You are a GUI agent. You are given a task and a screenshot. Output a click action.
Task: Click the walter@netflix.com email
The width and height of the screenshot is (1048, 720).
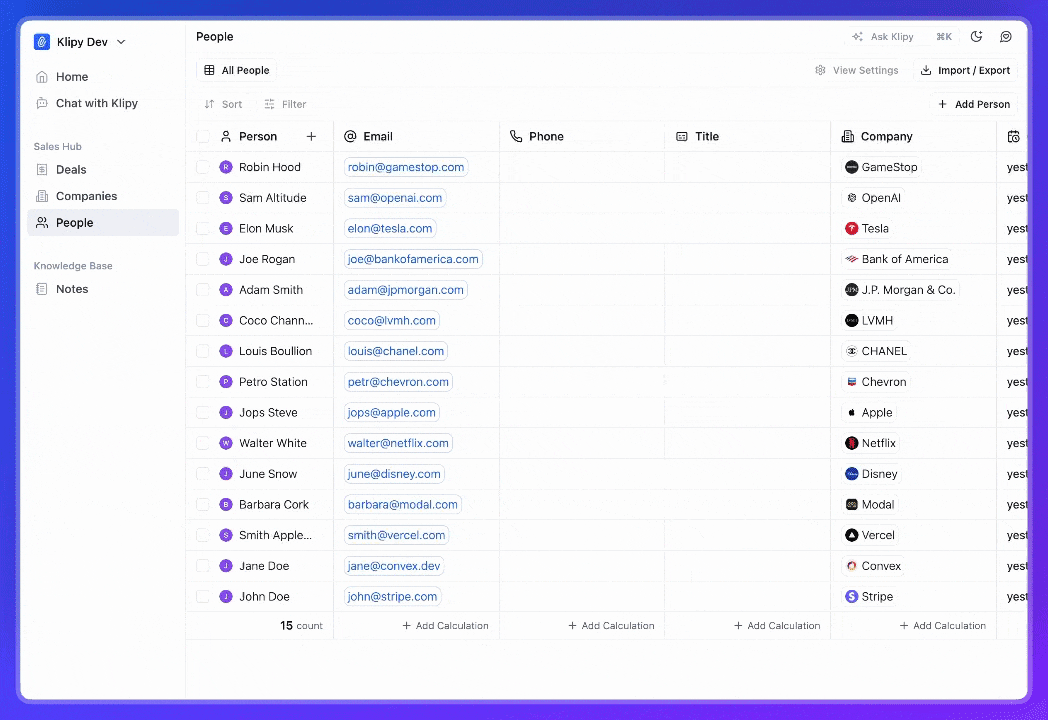point(398,443)
